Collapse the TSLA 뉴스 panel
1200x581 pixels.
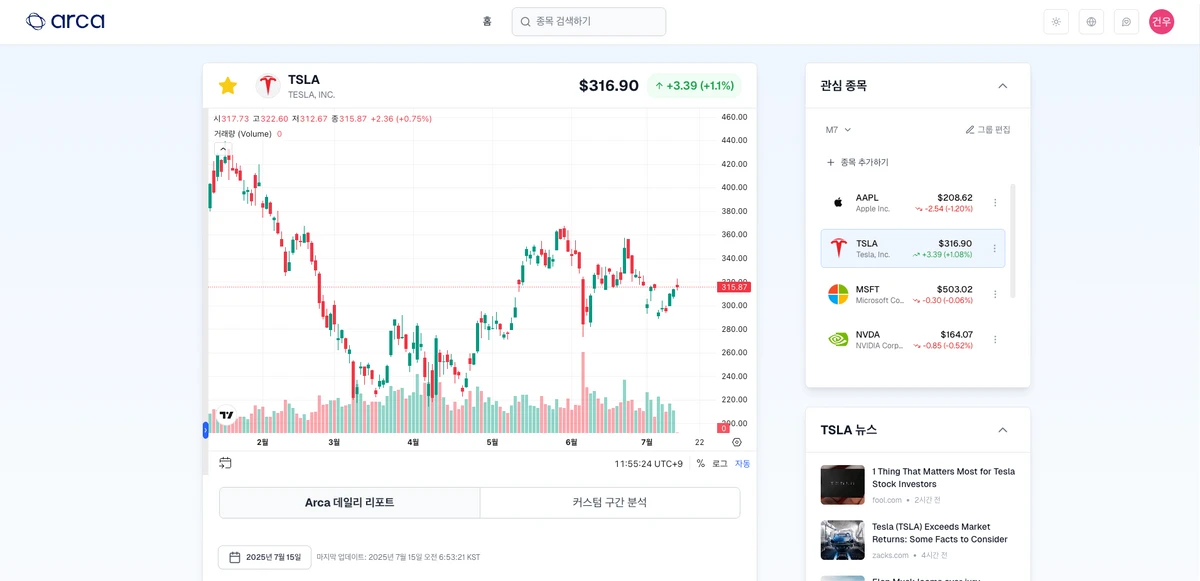pos(1003,430)
